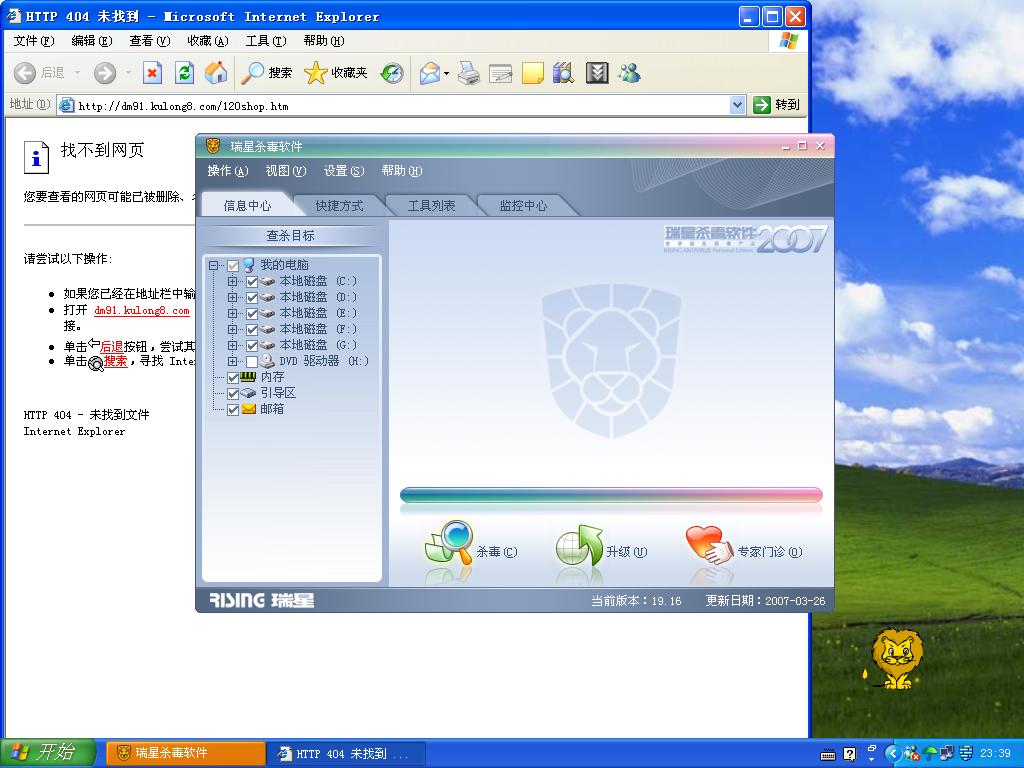Image resolution: width=1024 pixels, height=768 pixels.
Task: Click the green umbrella tray icon
Action: point(930,754)
